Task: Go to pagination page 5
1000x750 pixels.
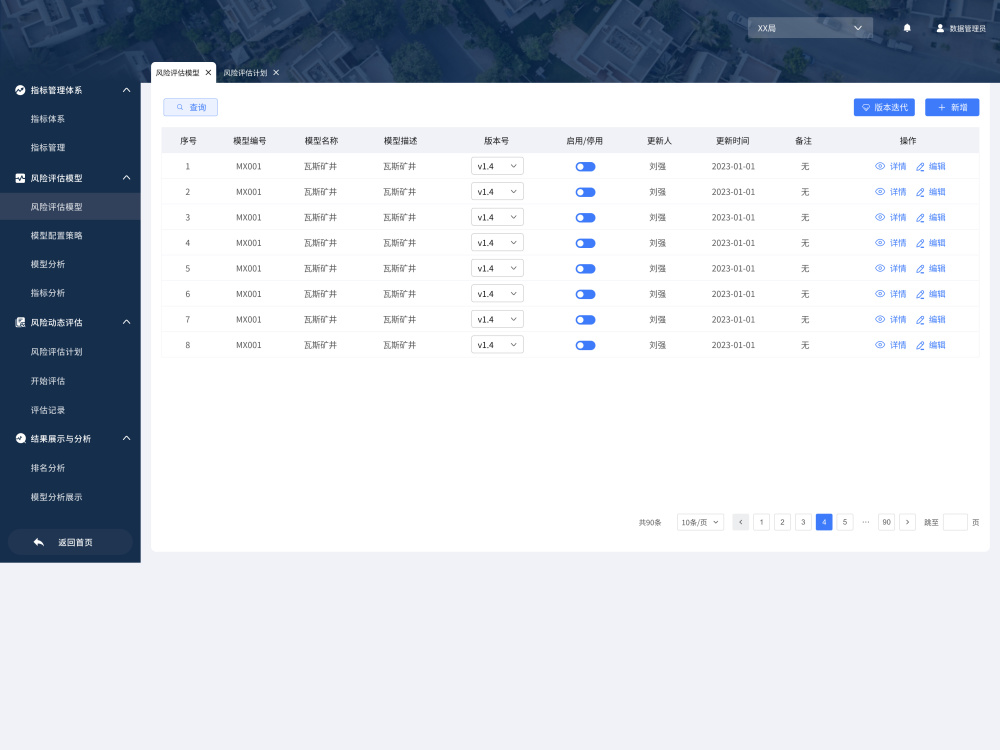Action: pos(845,522)
